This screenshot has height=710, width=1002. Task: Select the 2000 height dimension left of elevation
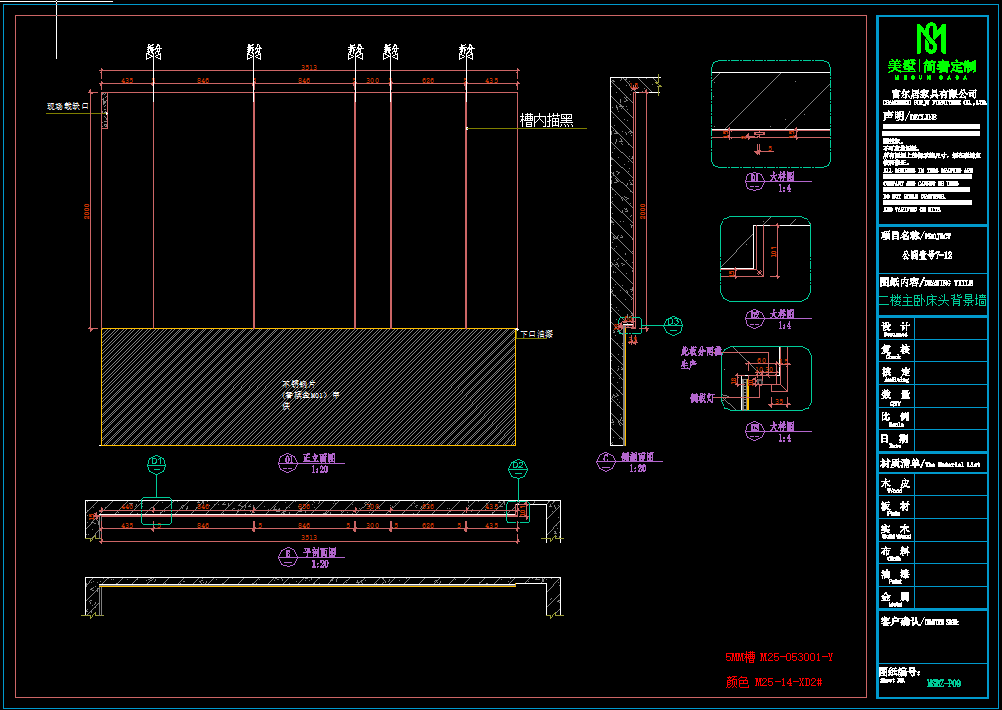[88, 212]
